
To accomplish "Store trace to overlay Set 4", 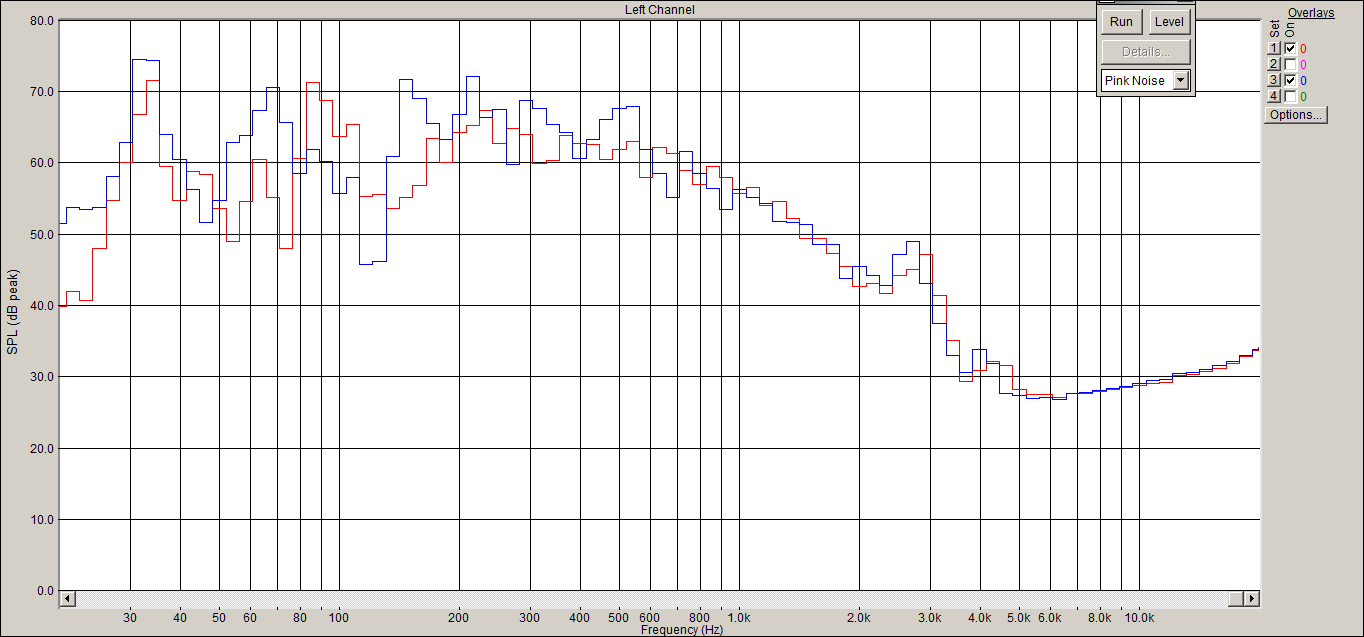I will tap(1274, 96).
